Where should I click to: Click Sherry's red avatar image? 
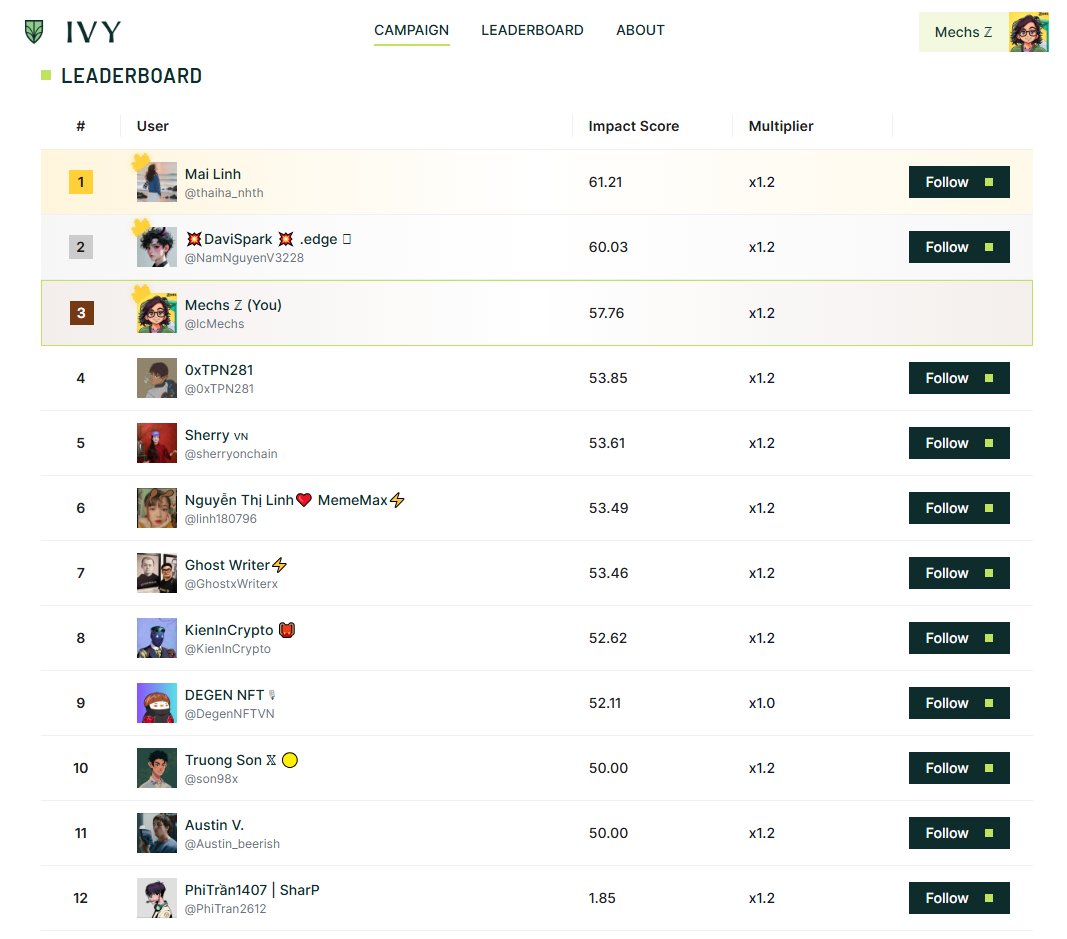[x=157, y=443]
